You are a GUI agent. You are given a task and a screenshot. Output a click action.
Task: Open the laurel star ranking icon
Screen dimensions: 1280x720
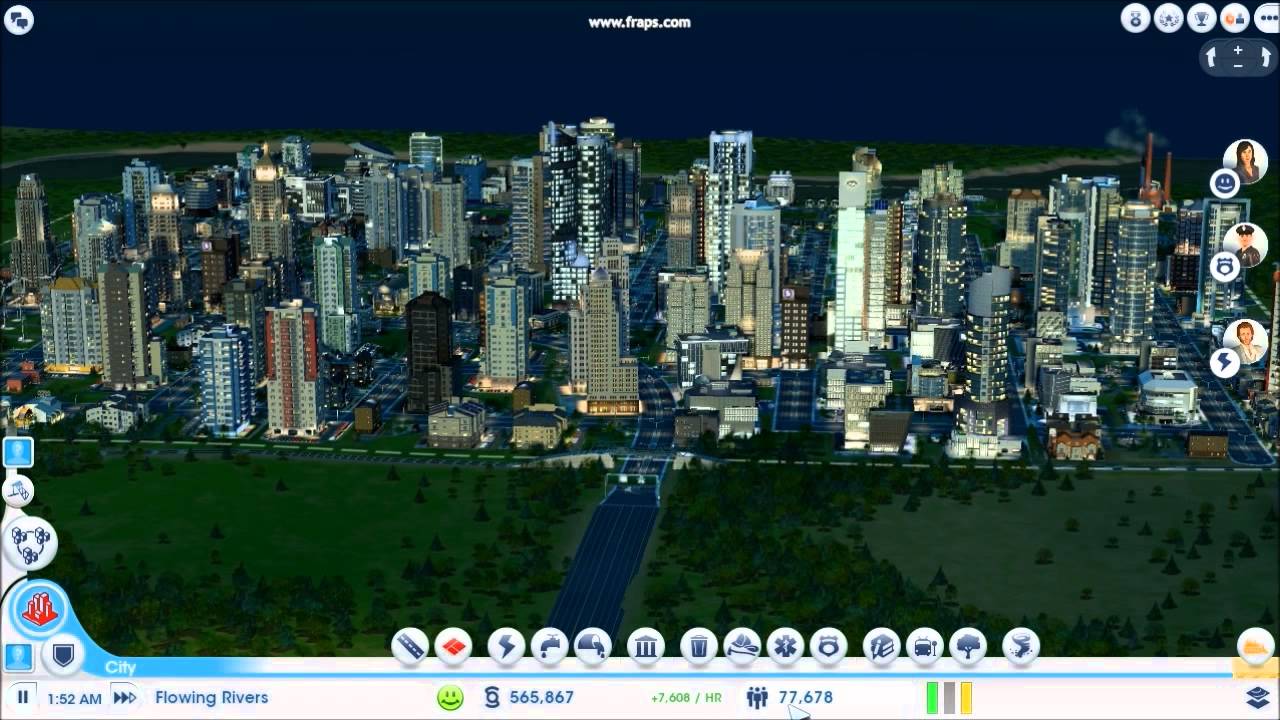[1168, 18]
